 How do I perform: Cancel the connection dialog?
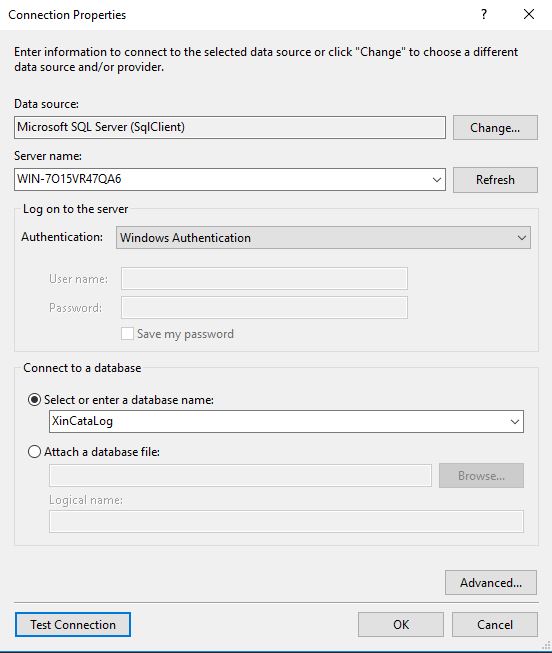pyautogui.click(x=495, y=625)
